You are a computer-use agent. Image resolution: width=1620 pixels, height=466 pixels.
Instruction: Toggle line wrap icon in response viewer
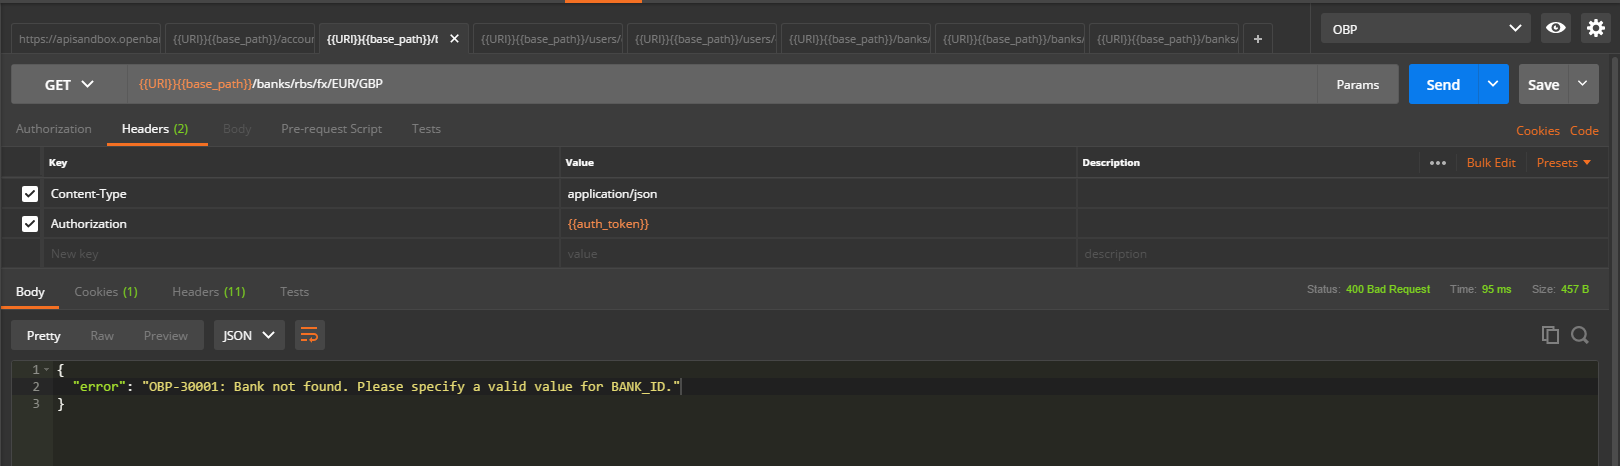[x=310, y=335]
